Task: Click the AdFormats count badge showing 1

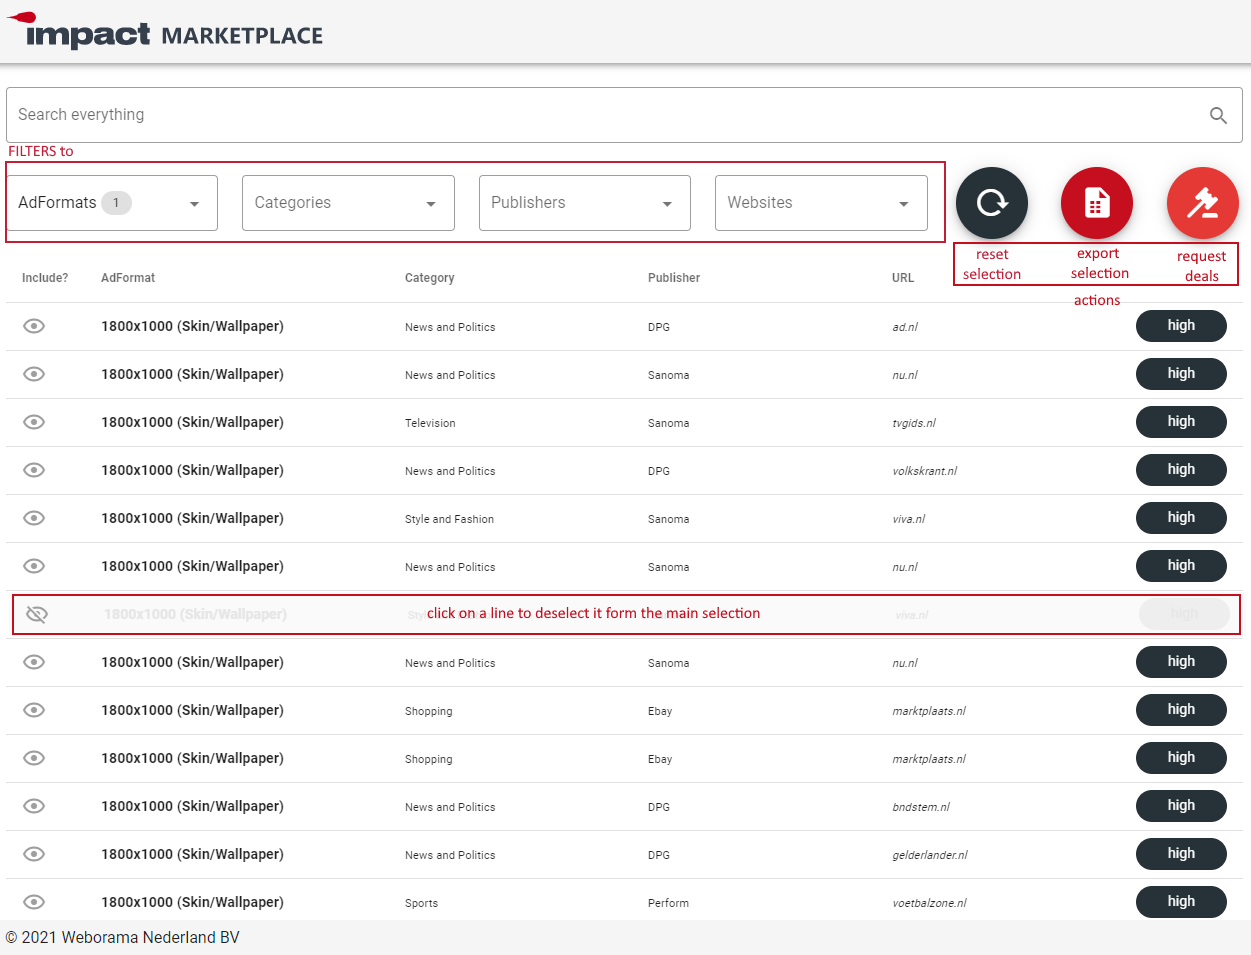Action: 116,203
